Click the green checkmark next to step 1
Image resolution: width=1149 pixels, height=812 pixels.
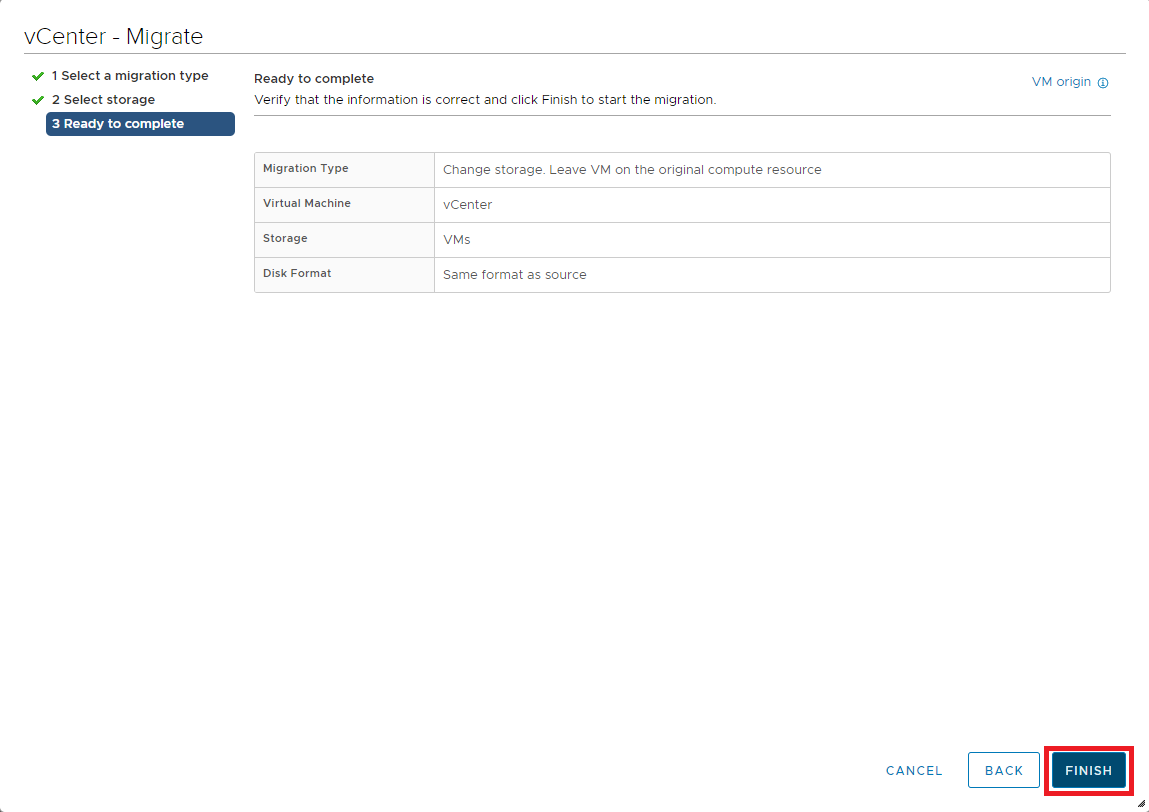coord(38,76)
